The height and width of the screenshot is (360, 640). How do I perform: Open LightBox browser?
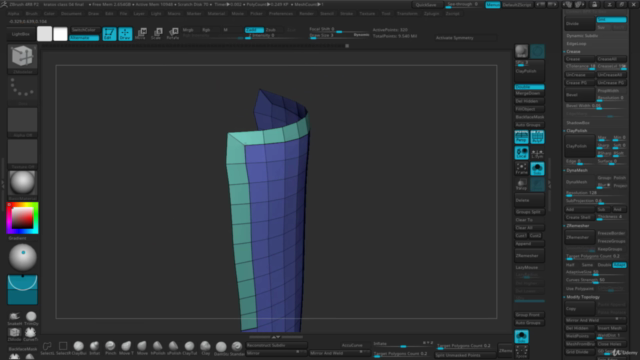pos(20,34)
